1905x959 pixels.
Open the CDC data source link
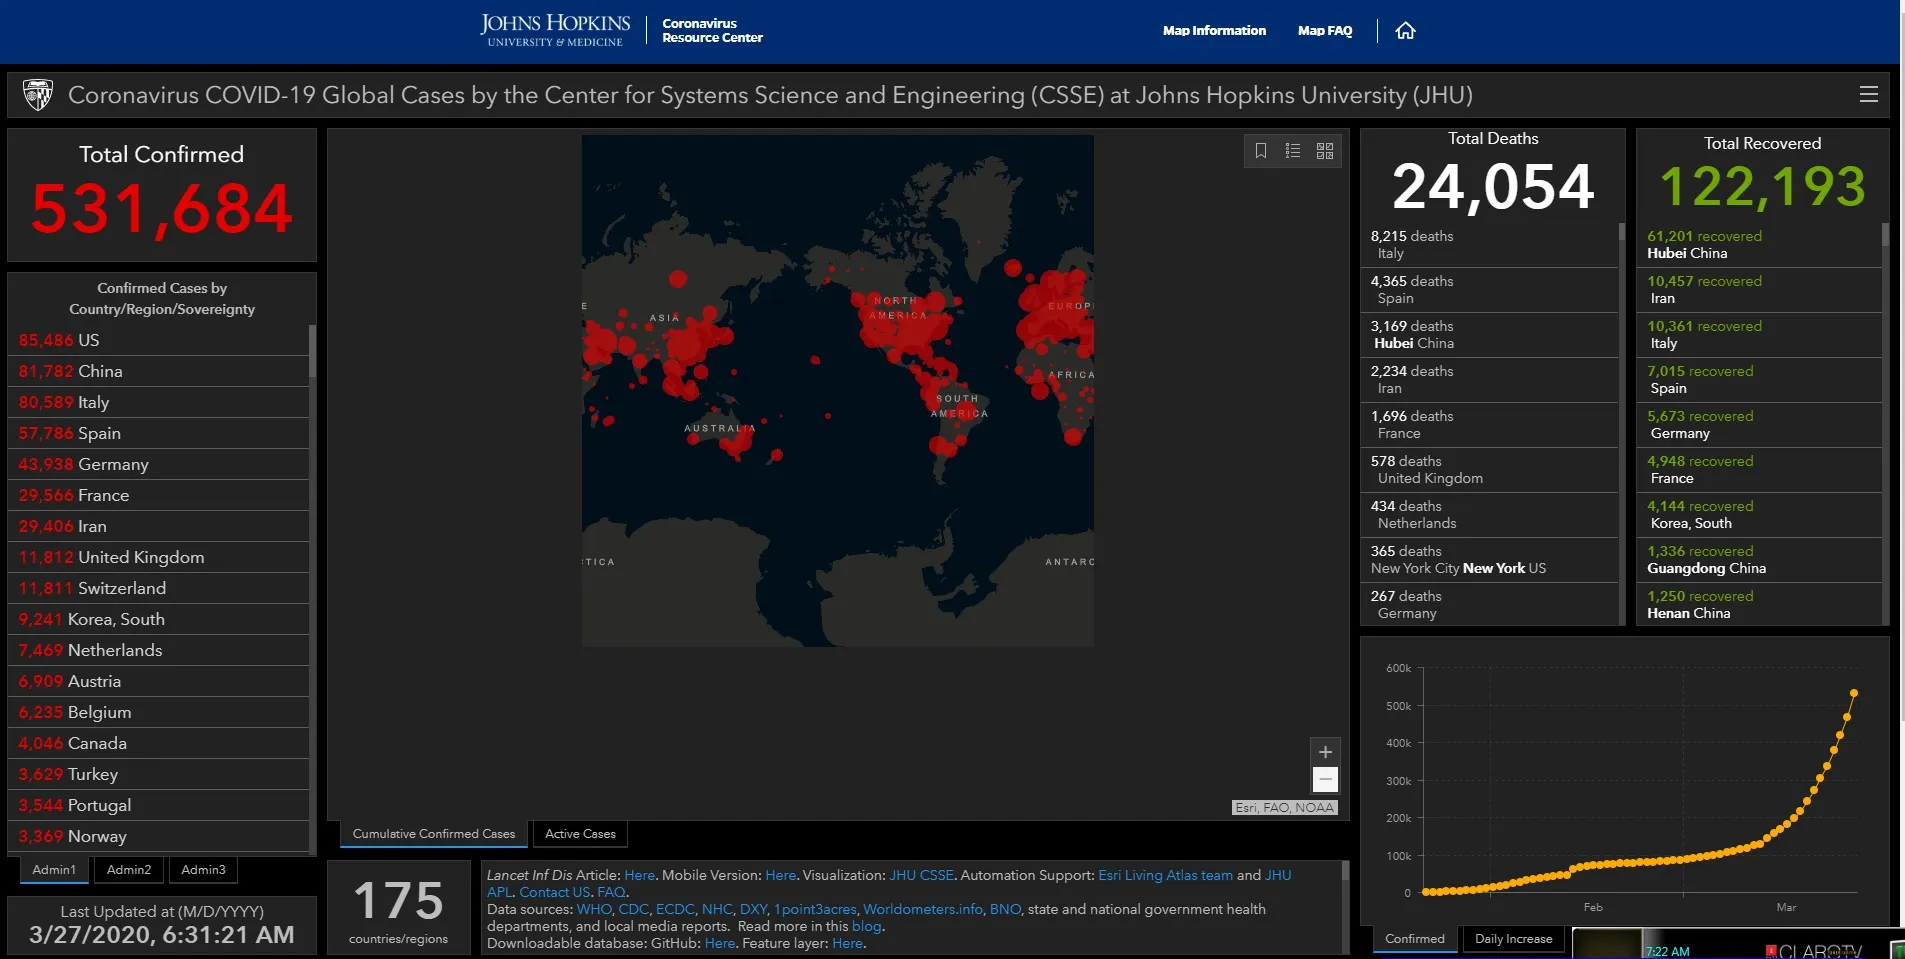pyautogui.click(x=633, y=909)
